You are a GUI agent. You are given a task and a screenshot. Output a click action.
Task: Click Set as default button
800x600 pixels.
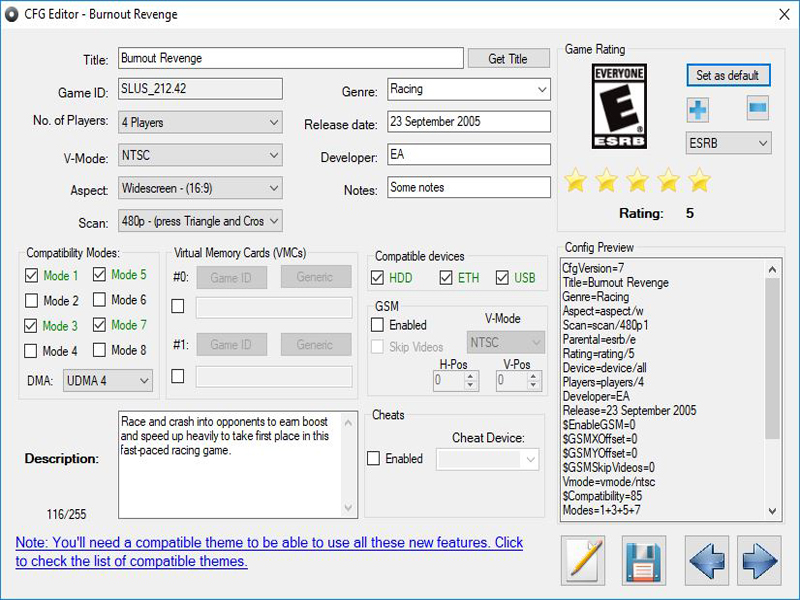729,77
